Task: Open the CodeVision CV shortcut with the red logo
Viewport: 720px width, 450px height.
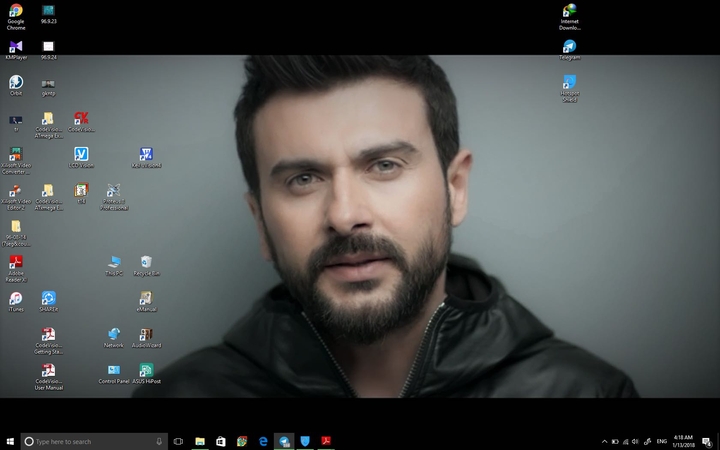Action: coord(81,122)
